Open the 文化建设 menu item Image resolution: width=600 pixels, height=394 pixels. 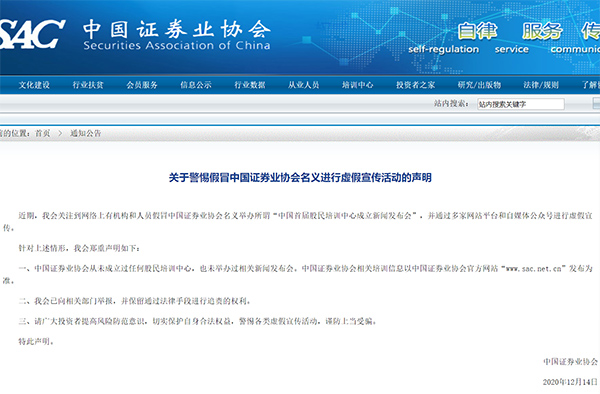[34, 85]
